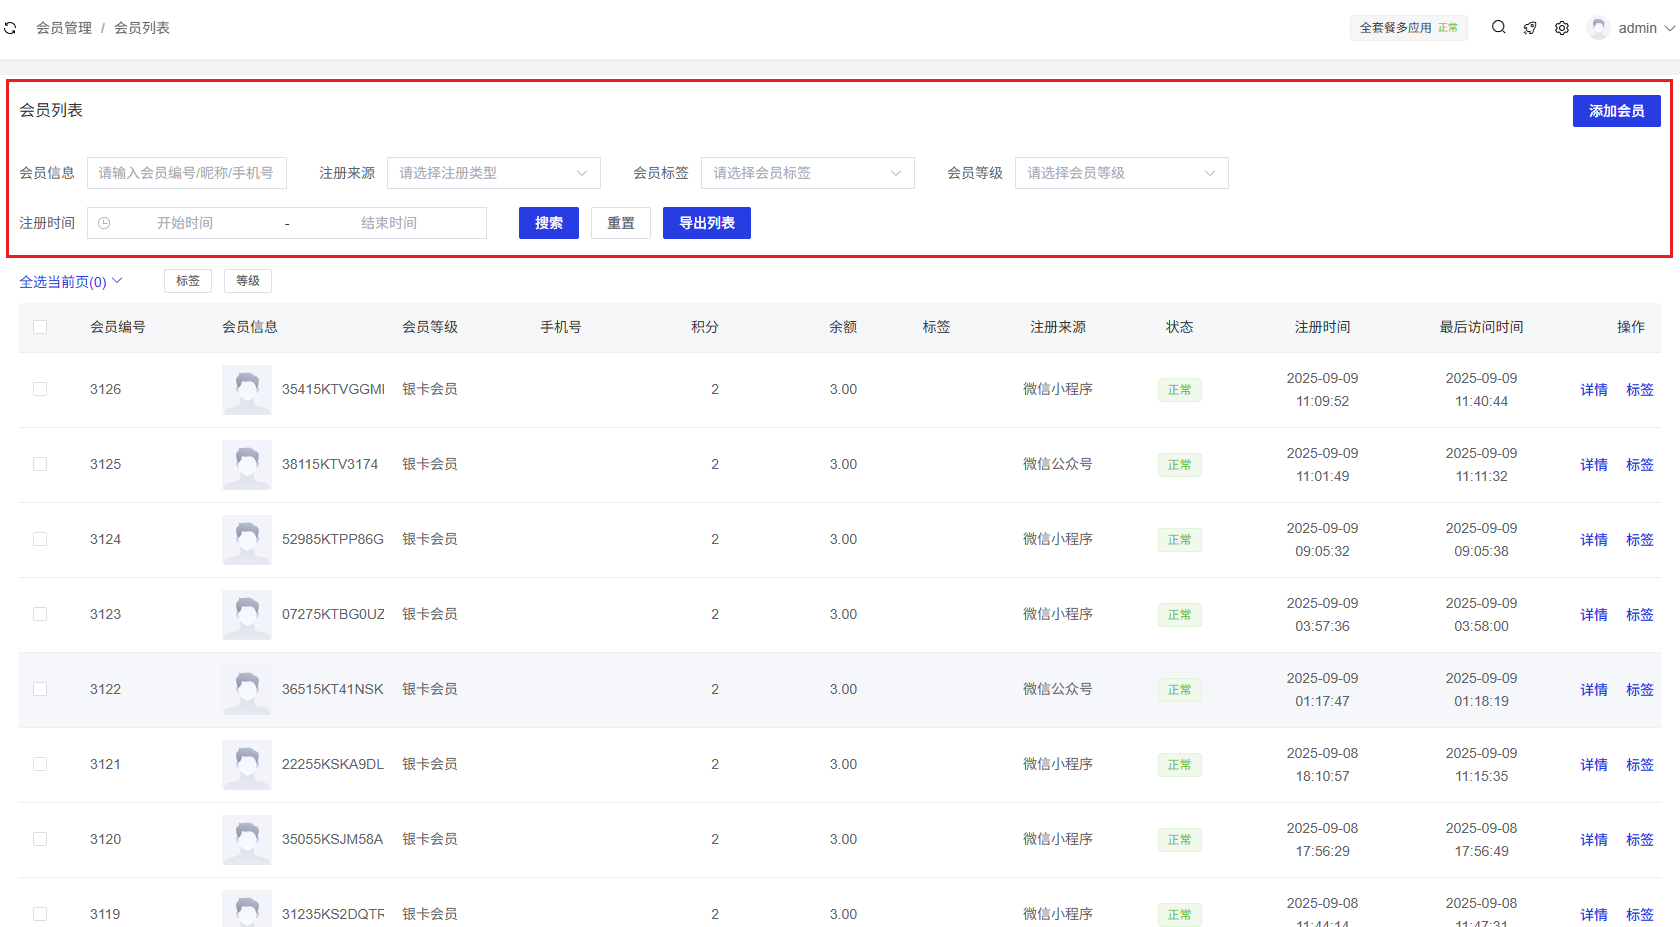The width and height of the screenshot is (1680, 927).
Task: Open the 会员等级 selector
Action: (x=1121, y=173)
